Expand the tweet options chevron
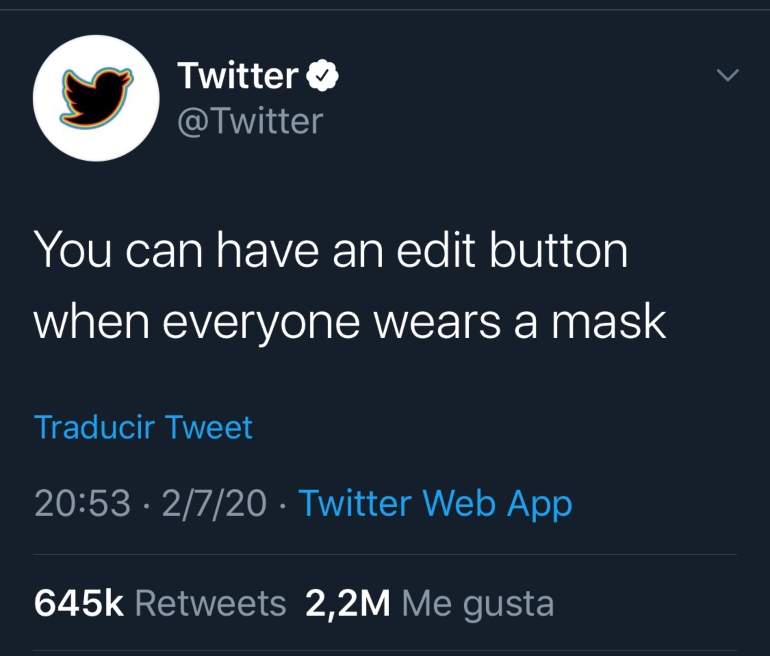770x656 pixels. (727, 75)
